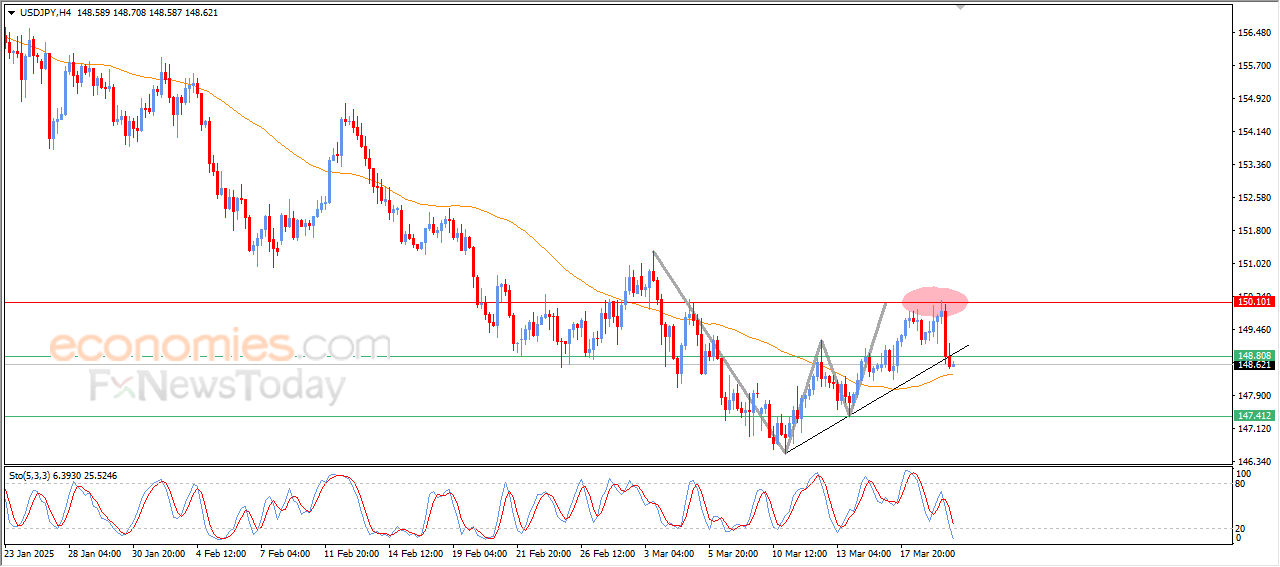The width and height of the screenshot is (1280, 567).
Task: Click the stochastic 100 level label
Action: point(1244,473)
